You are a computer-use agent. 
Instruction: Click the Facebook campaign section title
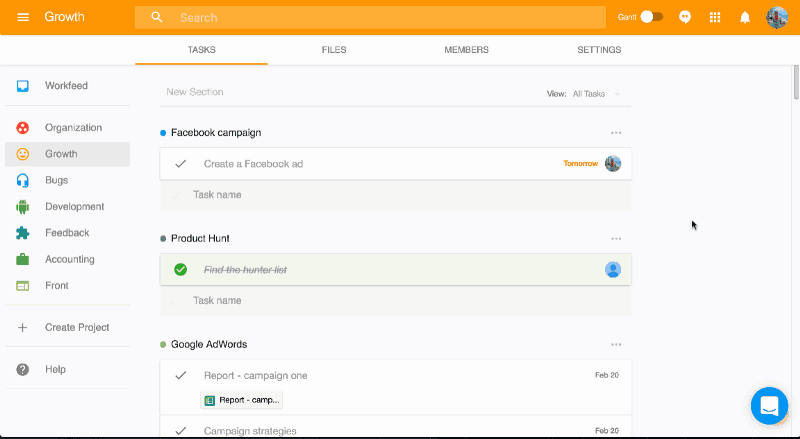click(216, 133)
